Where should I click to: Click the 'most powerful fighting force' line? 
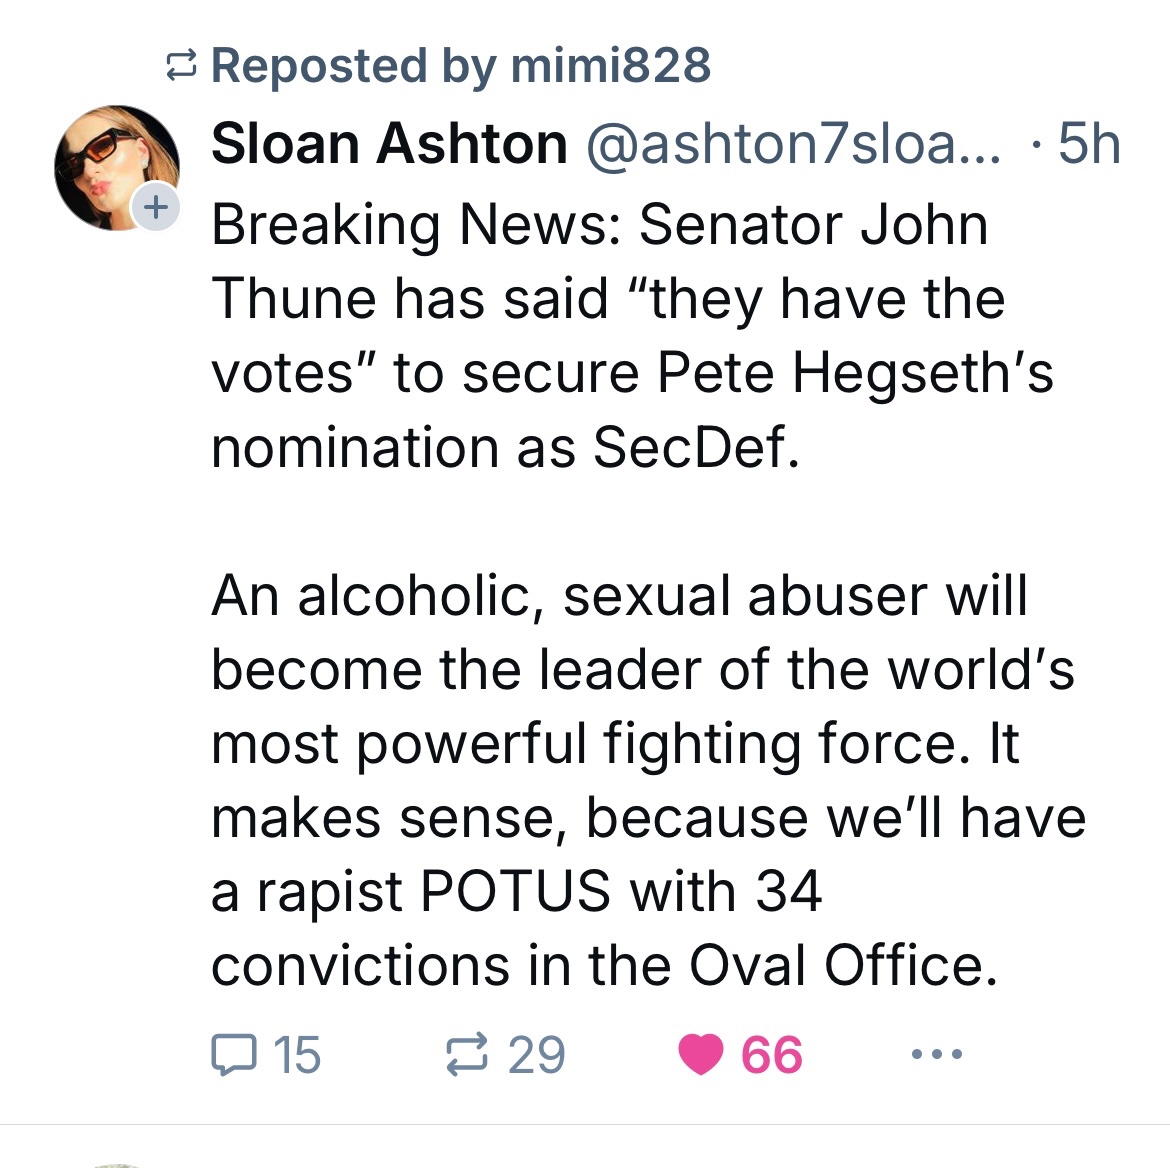(x=615, y=744)
